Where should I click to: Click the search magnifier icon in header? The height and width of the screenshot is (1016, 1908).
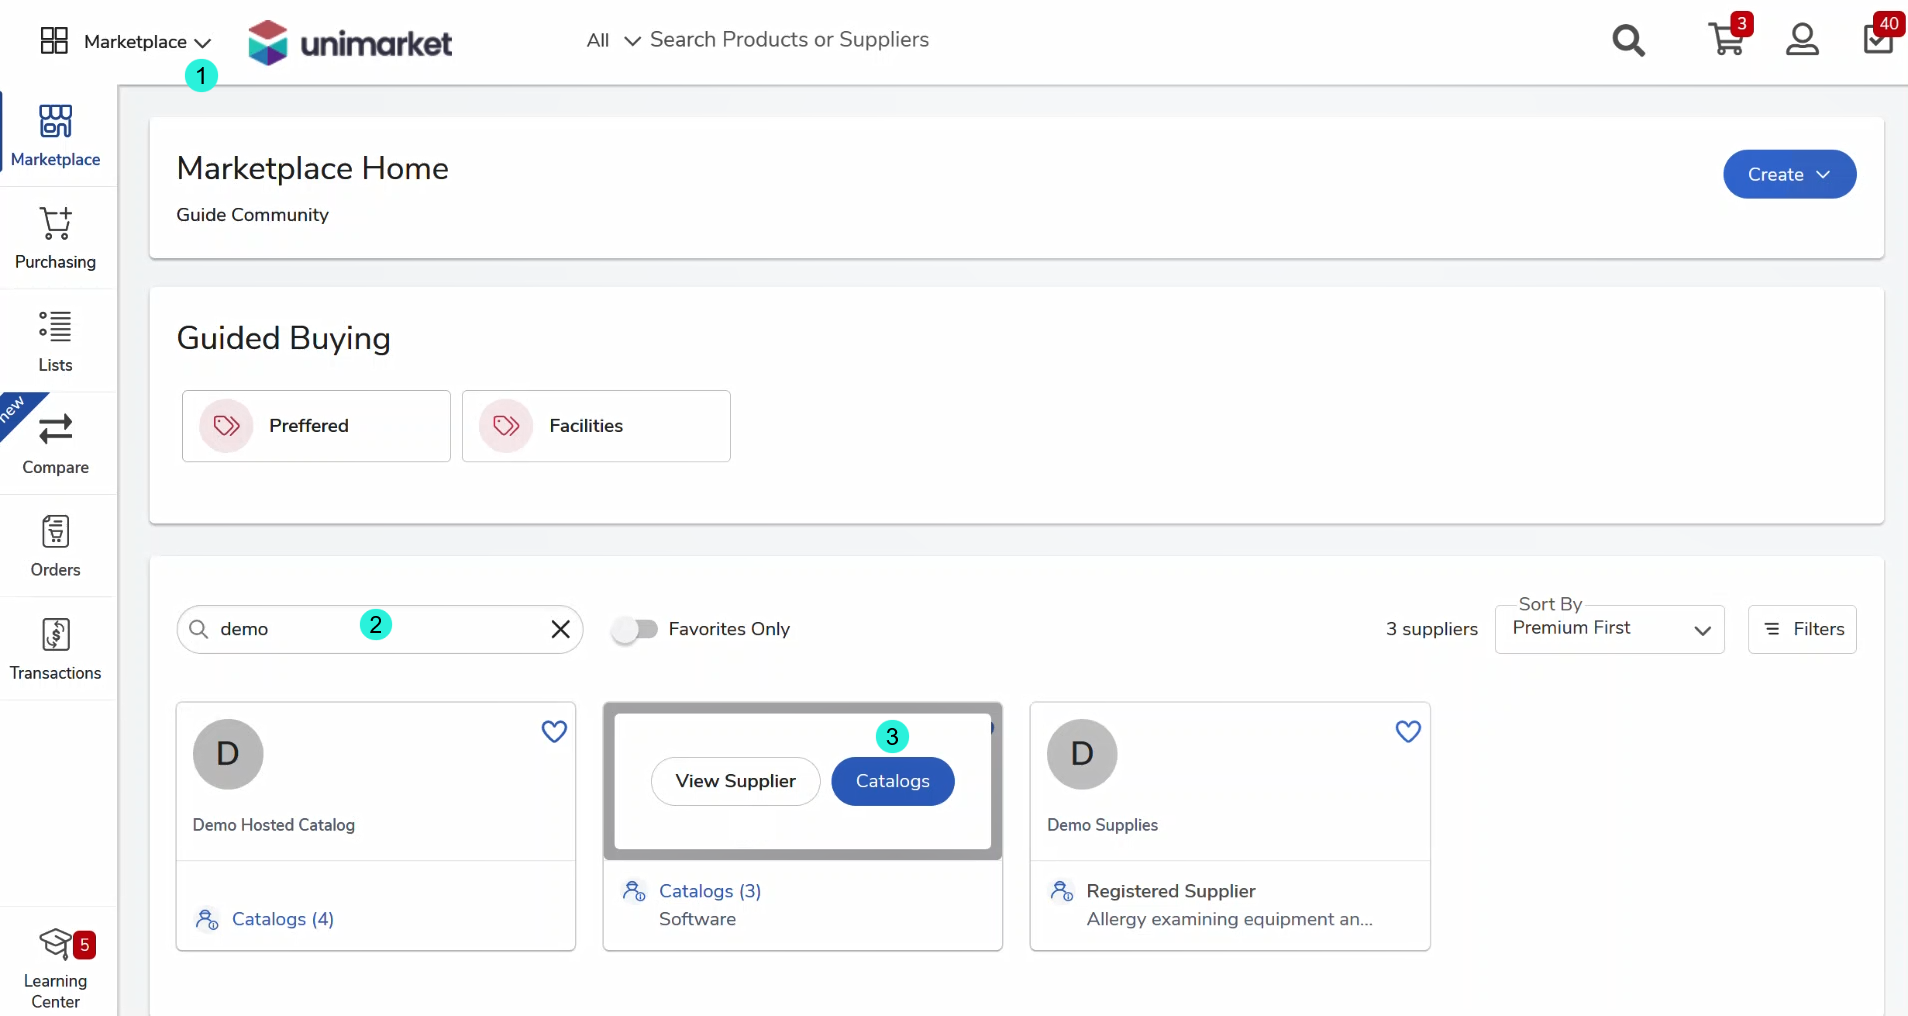[1628, 41]
